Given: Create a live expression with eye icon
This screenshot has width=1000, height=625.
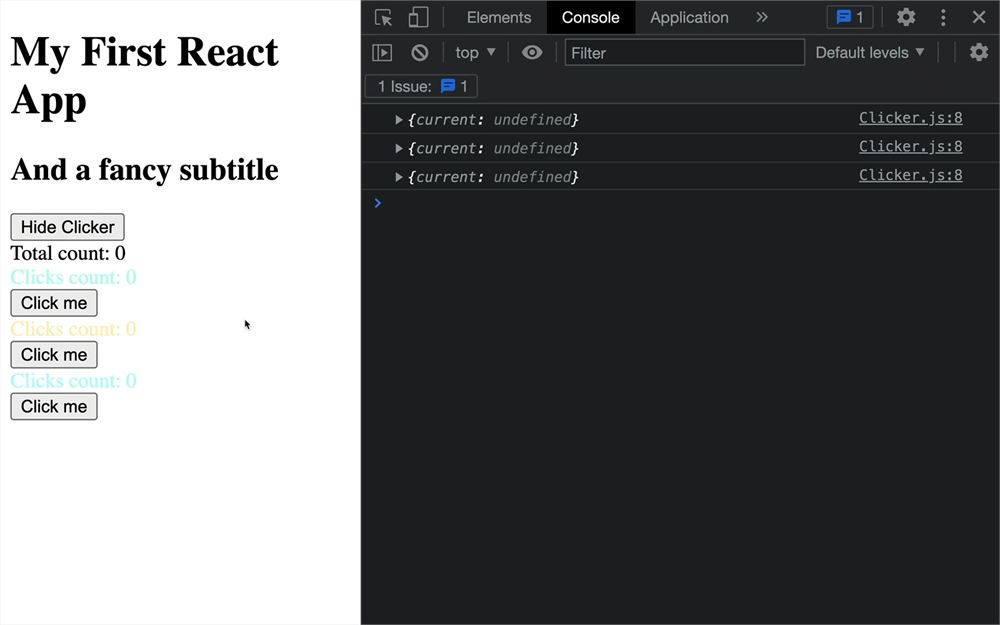Looking at the screenshot, I should point(532,52).
